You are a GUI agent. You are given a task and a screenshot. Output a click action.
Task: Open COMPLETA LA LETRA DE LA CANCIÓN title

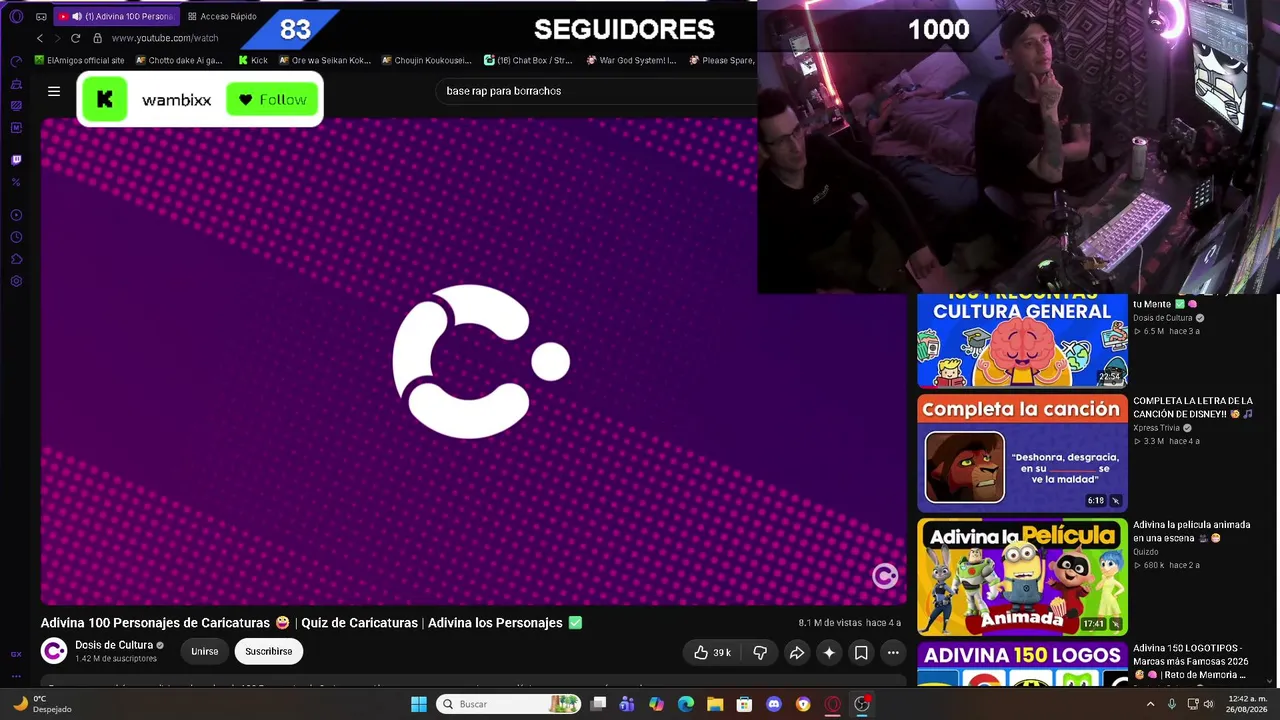tap(1193, 407)
